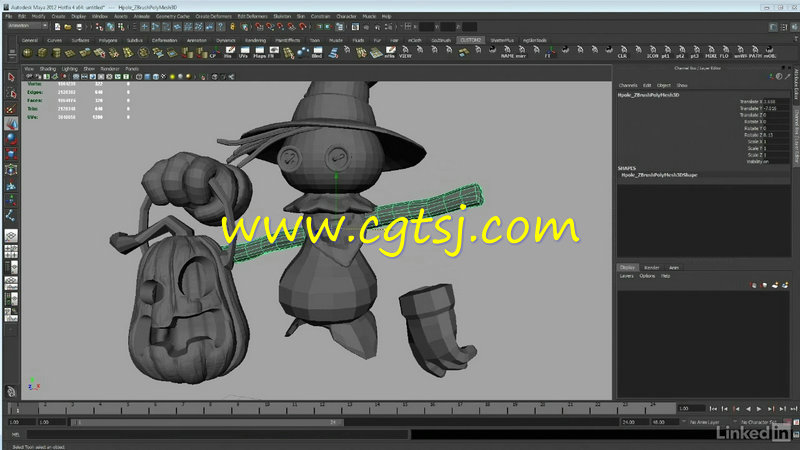
Task: Click the polygon cube shelf icon
Action: point(42,53)
